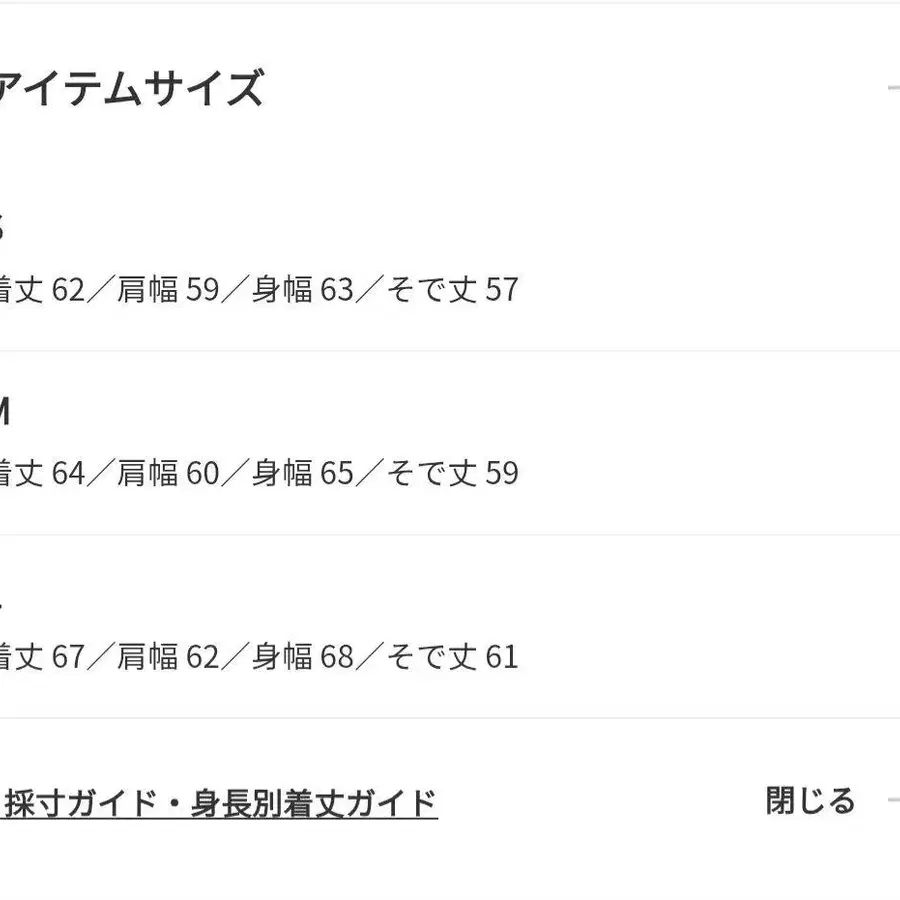The width and height of the screenshot is (900, 900).
Task: Click 身幅 63 body width value
Action: point(302,290)
